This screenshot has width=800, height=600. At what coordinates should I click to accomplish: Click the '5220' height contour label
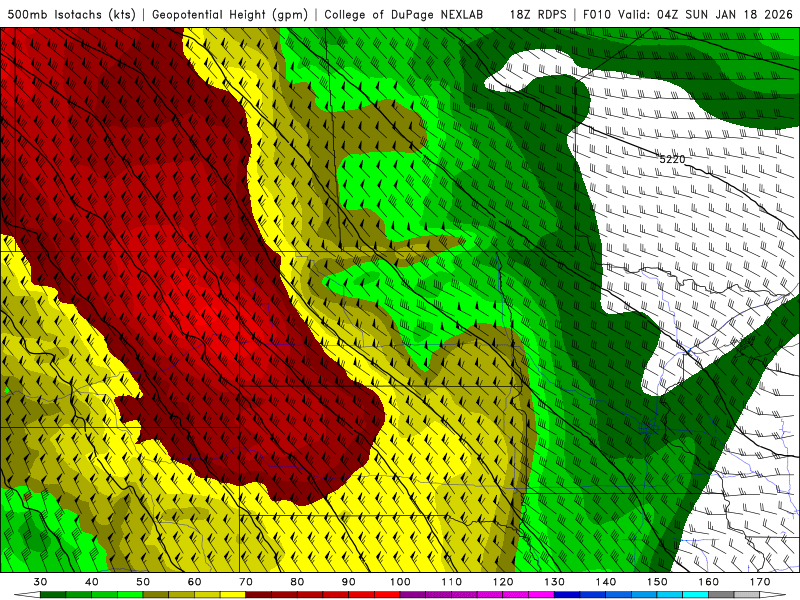(x=672, y=159)
